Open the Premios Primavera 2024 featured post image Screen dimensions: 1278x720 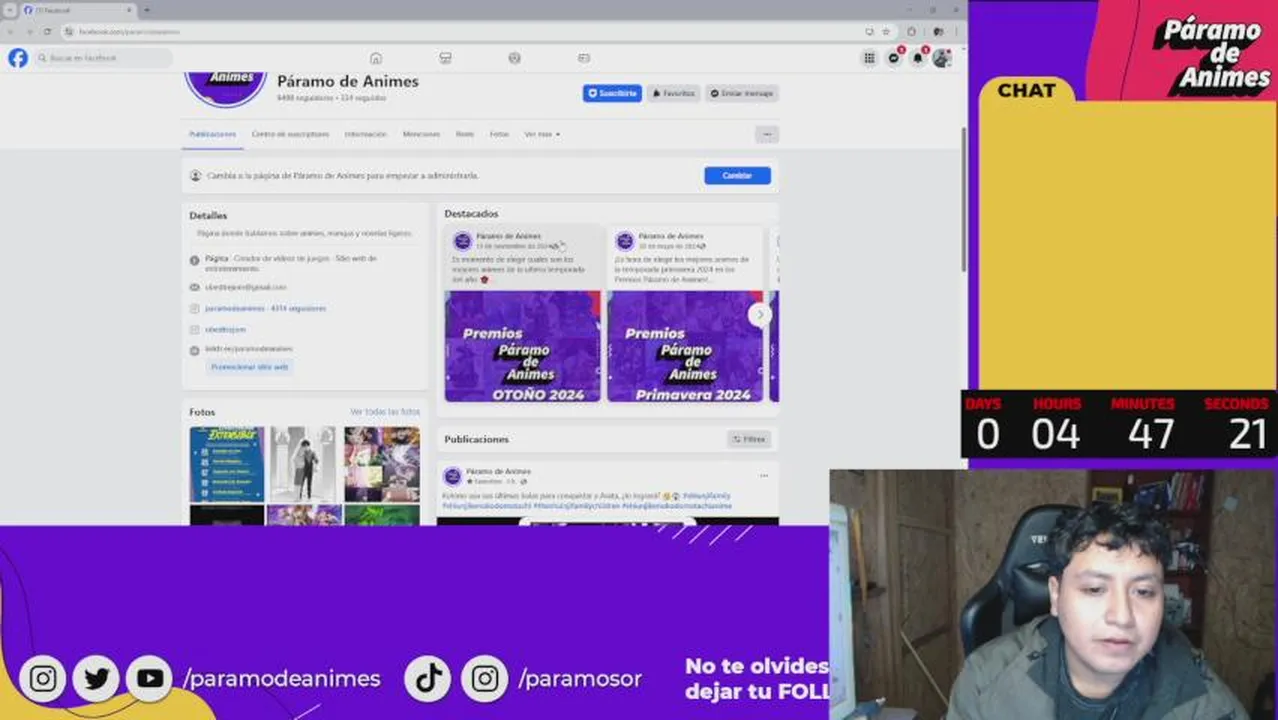coord(685,346)
